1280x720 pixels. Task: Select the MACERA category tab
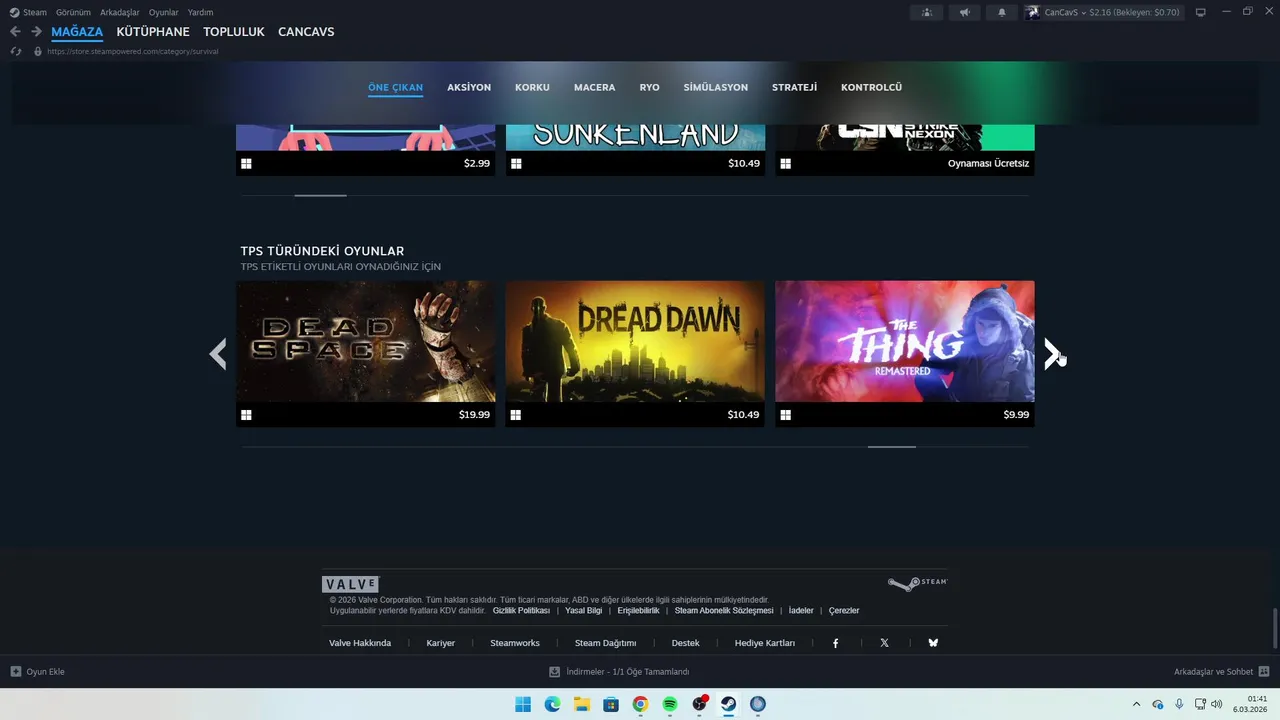point(594,87)
